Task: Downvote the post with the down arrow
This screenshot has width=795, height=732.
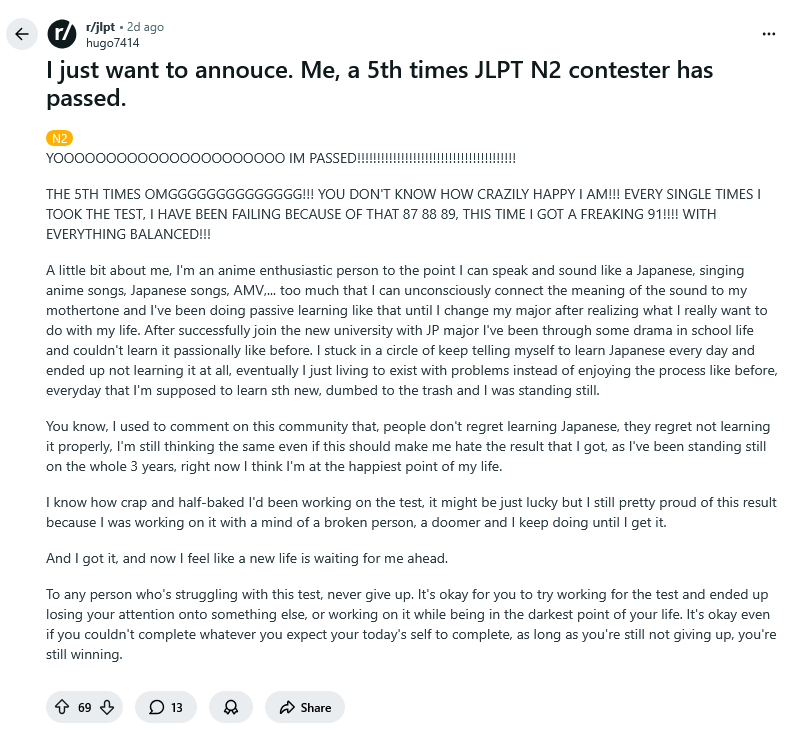Action: click(x=107, y=707)
